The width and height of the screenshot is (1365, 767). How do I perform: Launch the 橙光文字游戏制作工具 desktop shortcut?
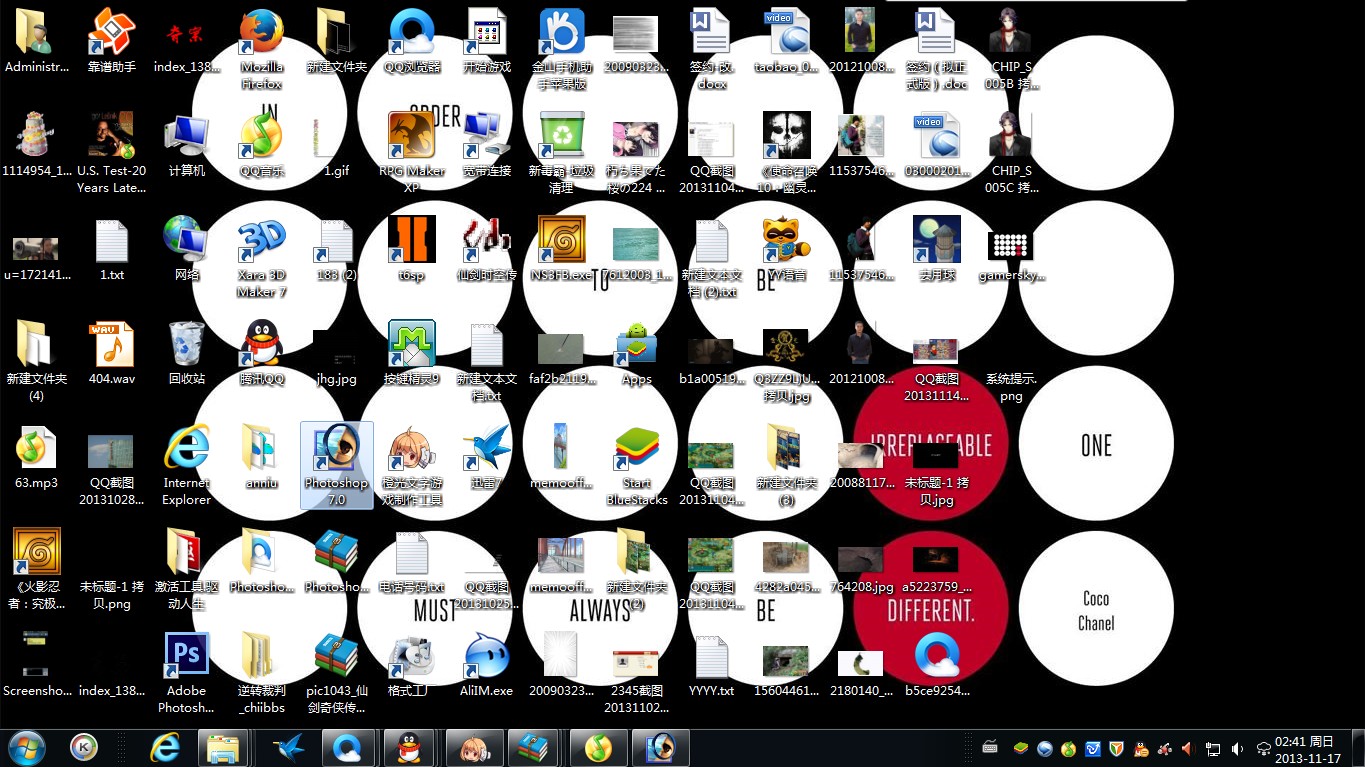(412, 465)
